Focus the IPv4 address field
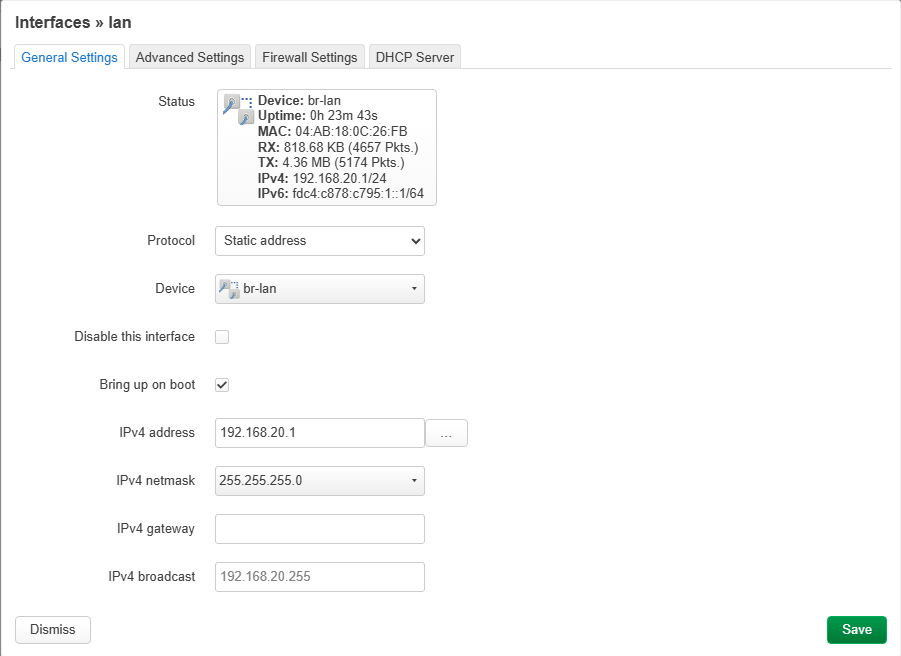This screenshot has width=901, height=656. pyautogui.click(x=319, y=433)
